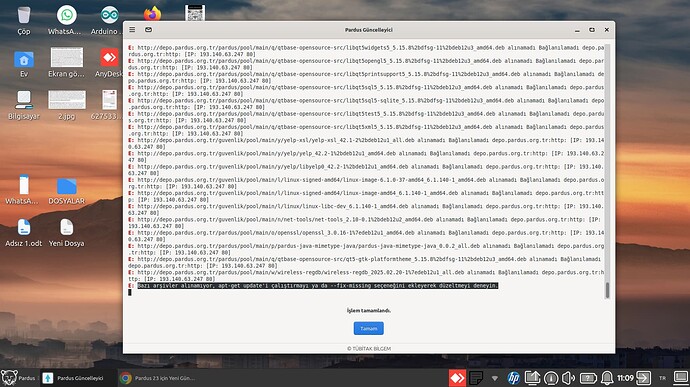Click the envelope icon in the title bar
This screenshot has width=690, height=387.
(x=148, y=29)
